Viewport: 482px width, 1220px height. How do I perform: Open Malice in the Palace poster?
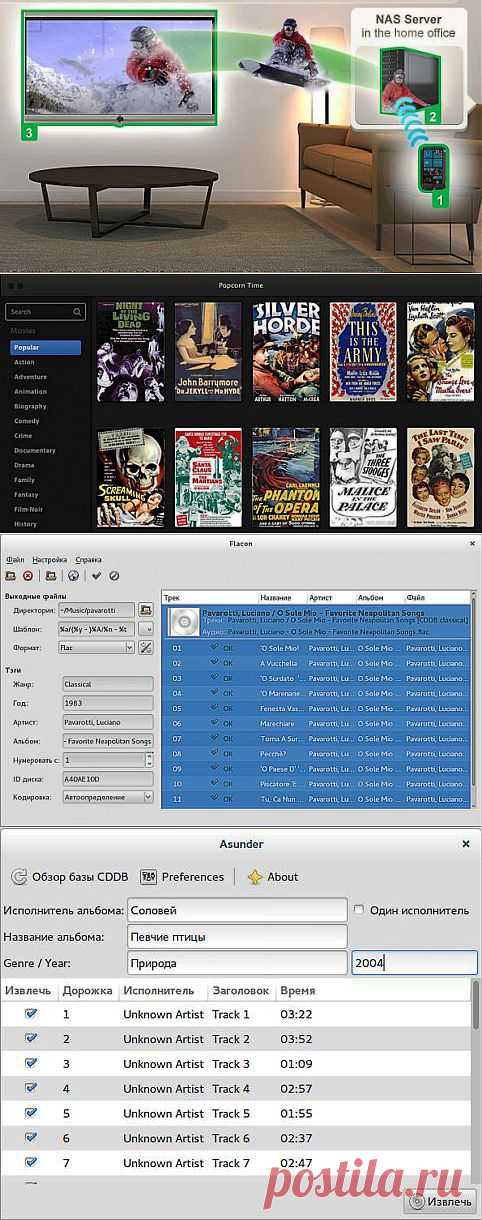364,478
